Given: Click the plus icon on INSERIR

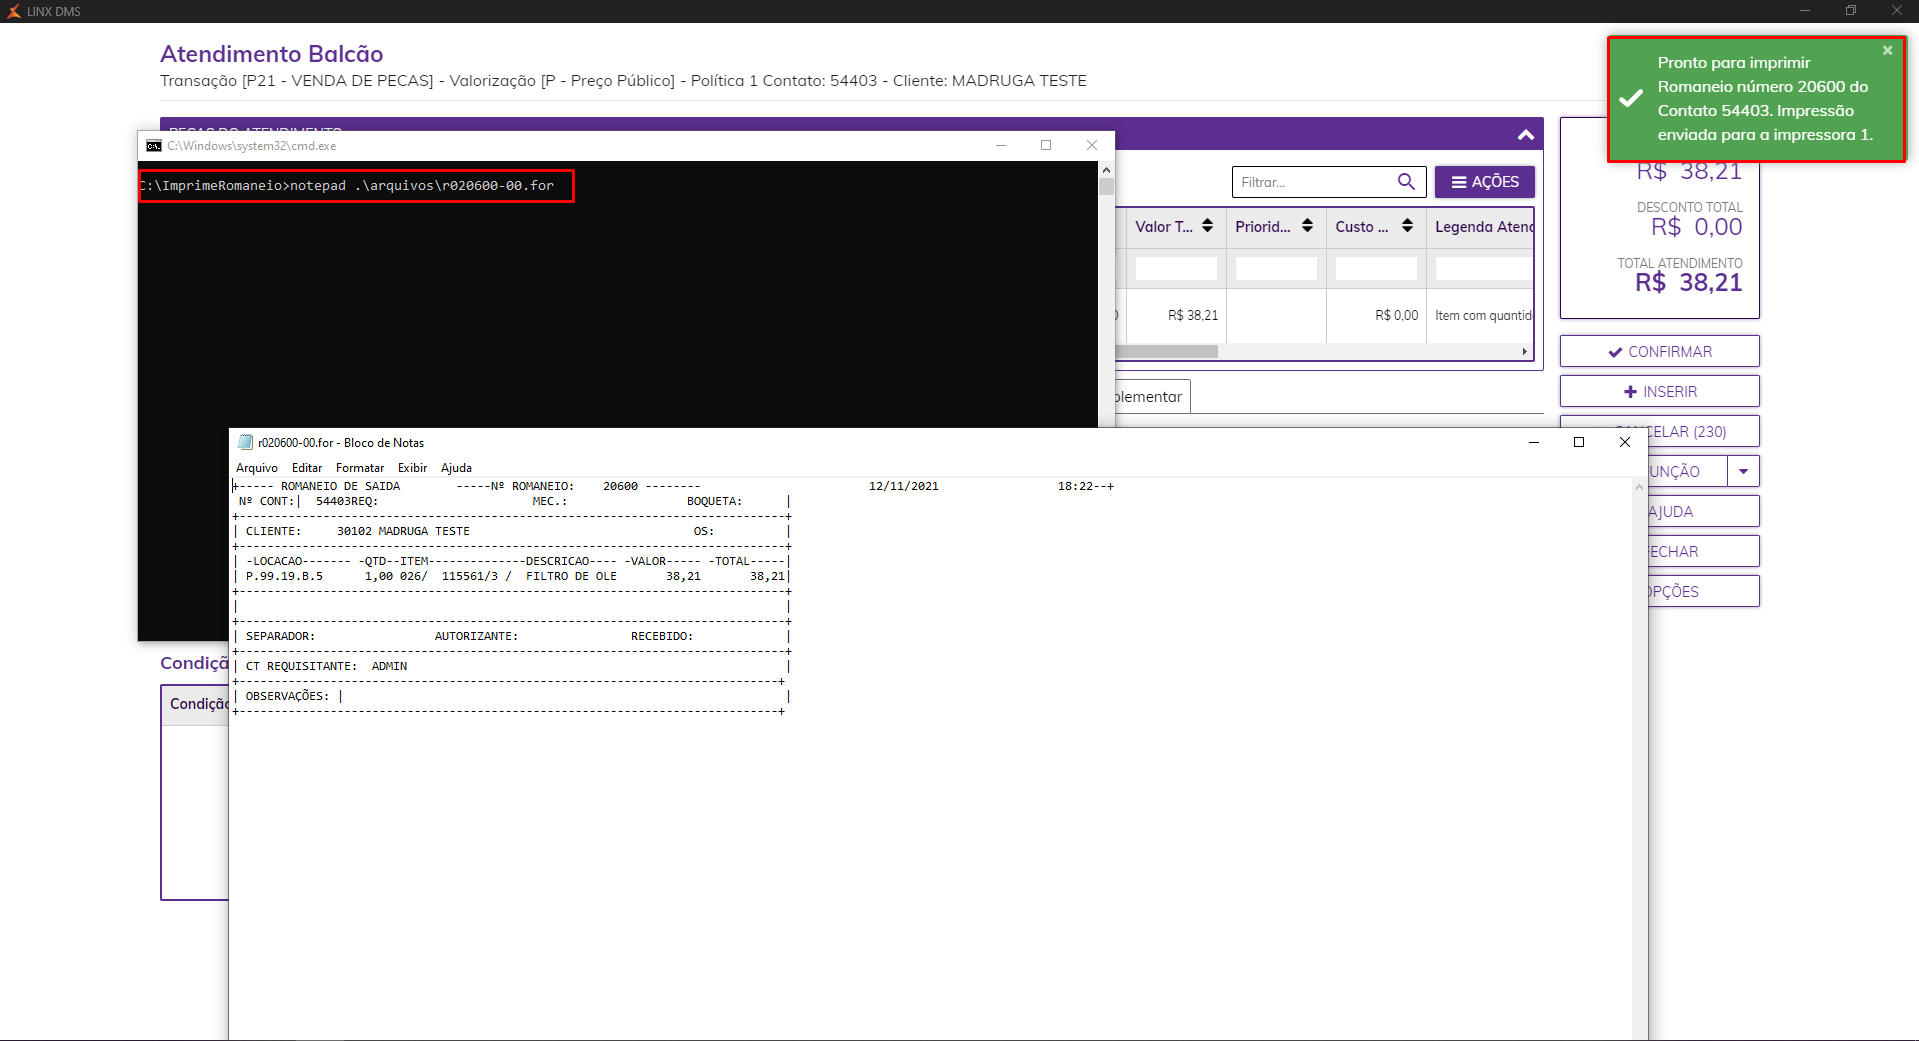Looking at the screenshot, I should pos(1630,392).
